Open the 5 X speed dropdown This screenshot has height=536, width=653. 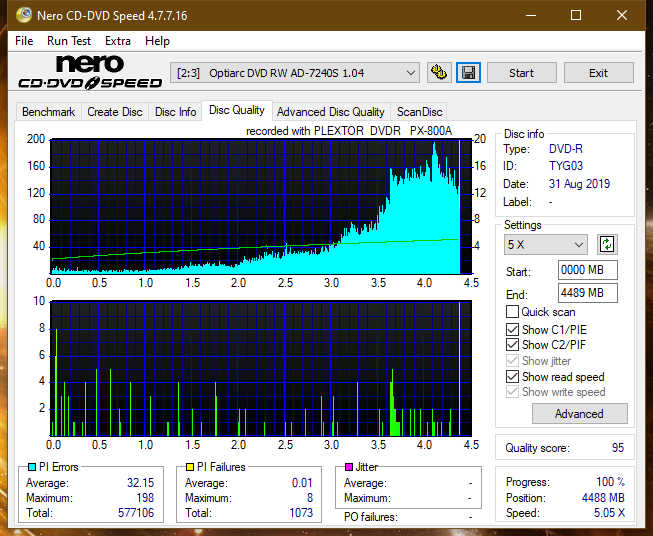tap(546, 244)
